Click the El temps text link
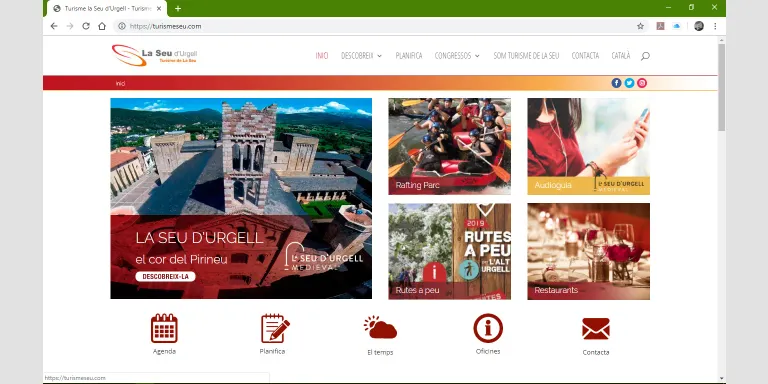Screen dimensions: 768x384 (x=380, y=352)
